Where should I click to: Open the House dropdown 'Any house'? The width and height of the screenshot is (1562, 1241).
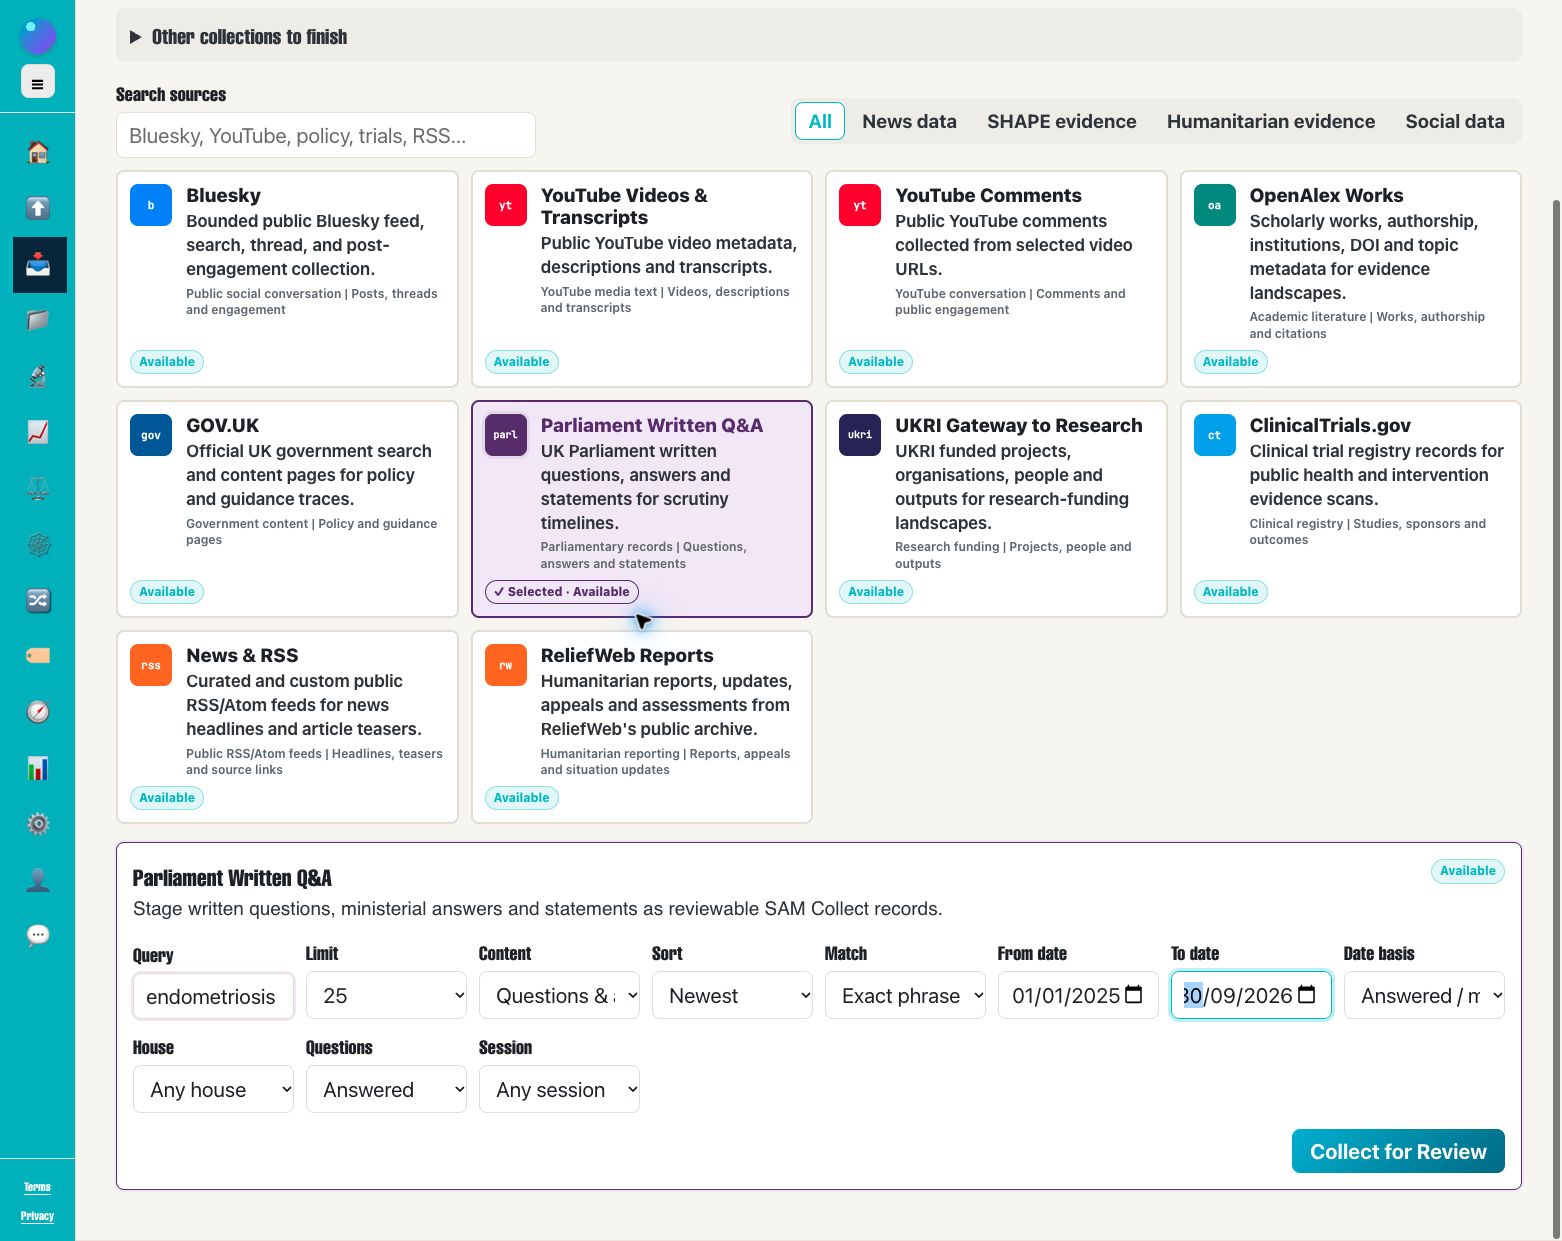(x=213, y=1089)
